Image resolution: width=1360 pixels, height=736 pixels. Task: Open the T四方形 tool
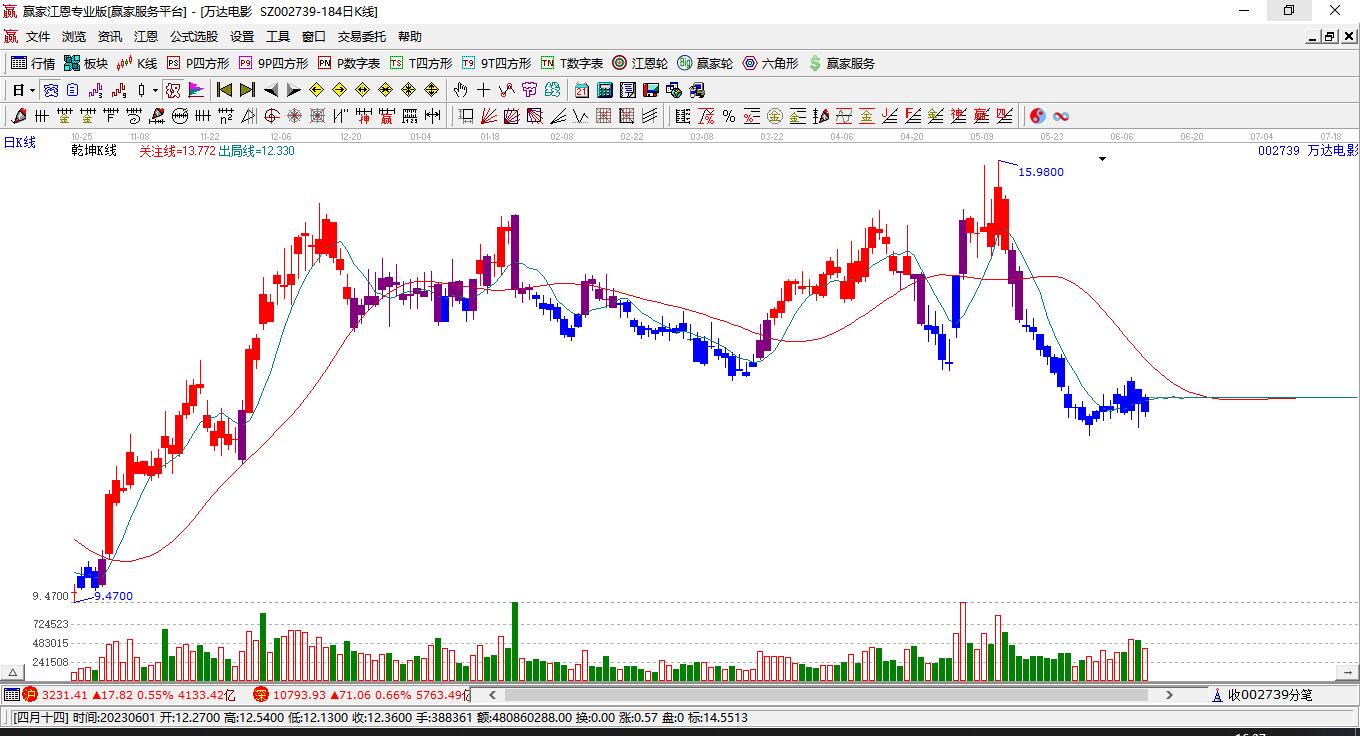(x=421, y=63)
